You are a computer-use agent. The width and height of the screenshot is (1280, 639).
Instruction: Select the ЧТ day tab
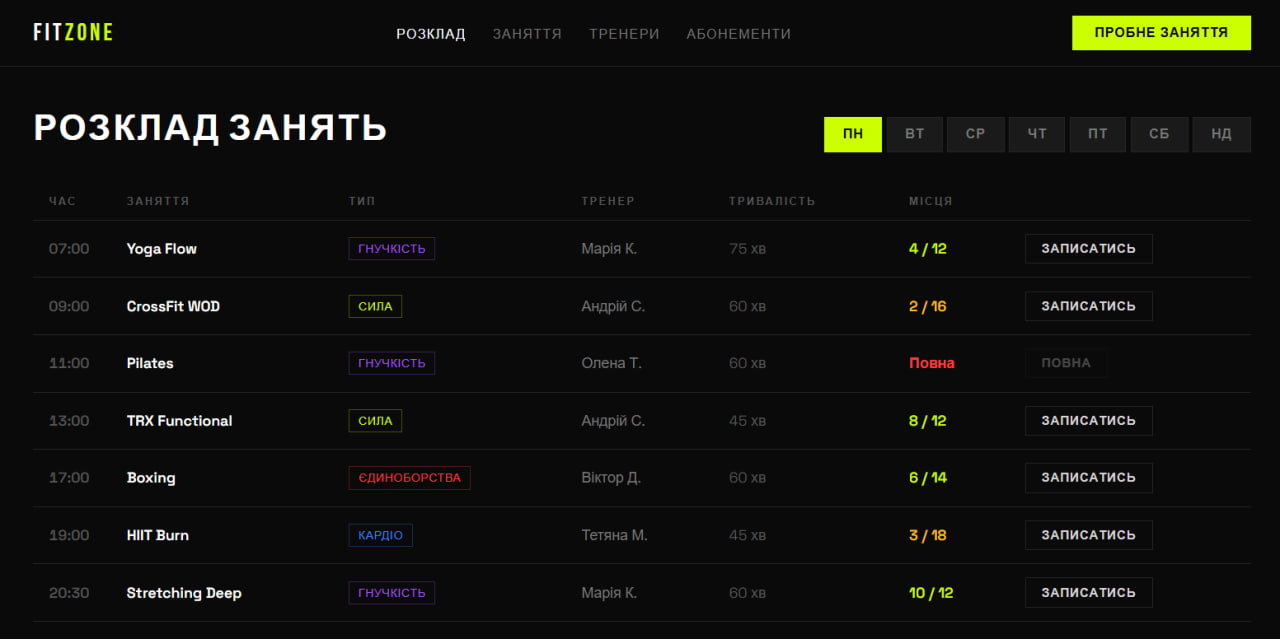[1037, 134]
